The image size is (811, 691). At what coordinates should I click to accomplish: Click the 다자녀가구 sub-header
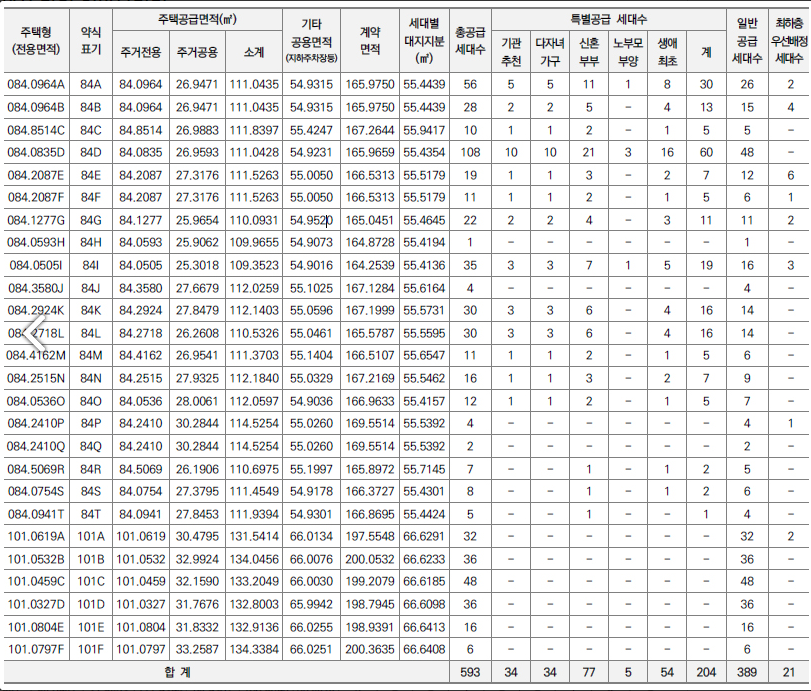click(550, 52)
